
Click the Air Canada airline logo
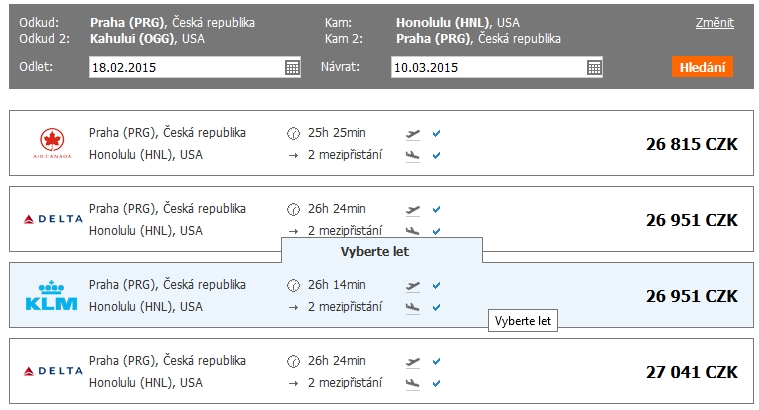[52, 143]
